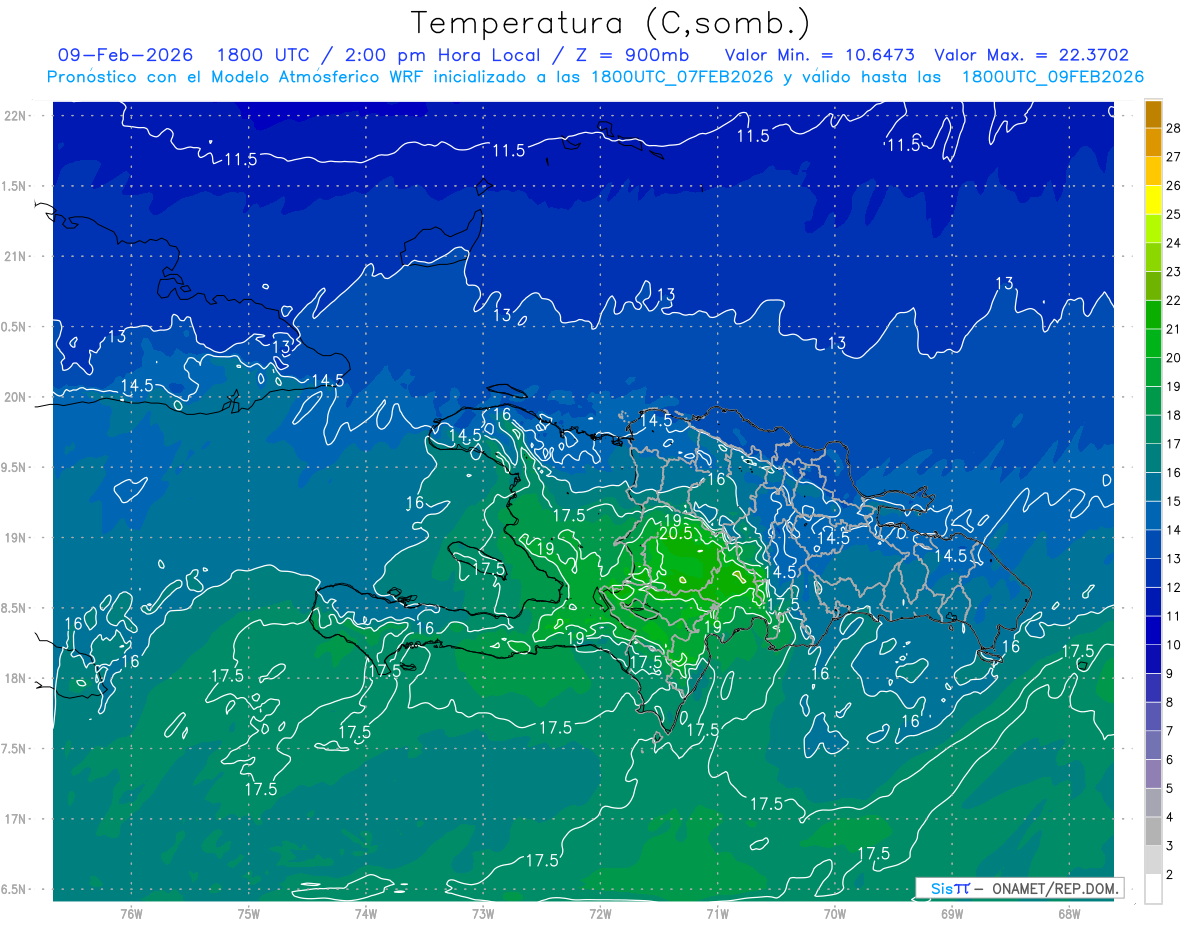1200x927 pixels.
Task: Click the "17N" latitude axis label
Action: pos(15,820)
